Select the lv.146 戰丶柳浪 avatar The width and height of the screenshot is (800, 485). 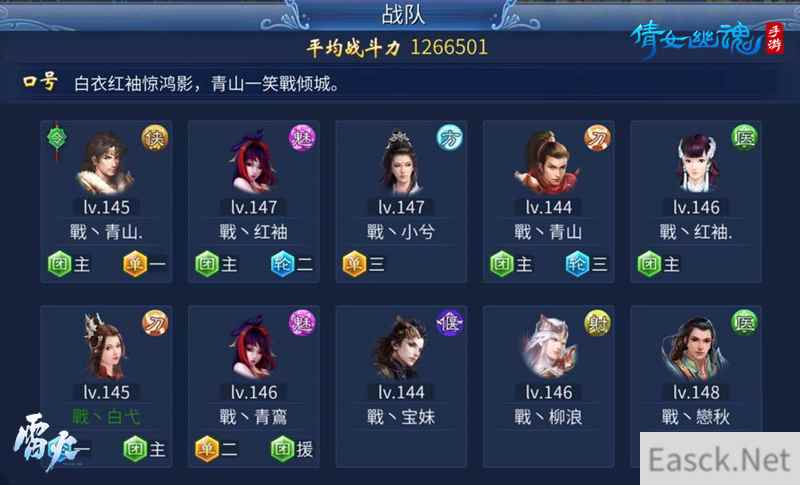pos(549,347)
